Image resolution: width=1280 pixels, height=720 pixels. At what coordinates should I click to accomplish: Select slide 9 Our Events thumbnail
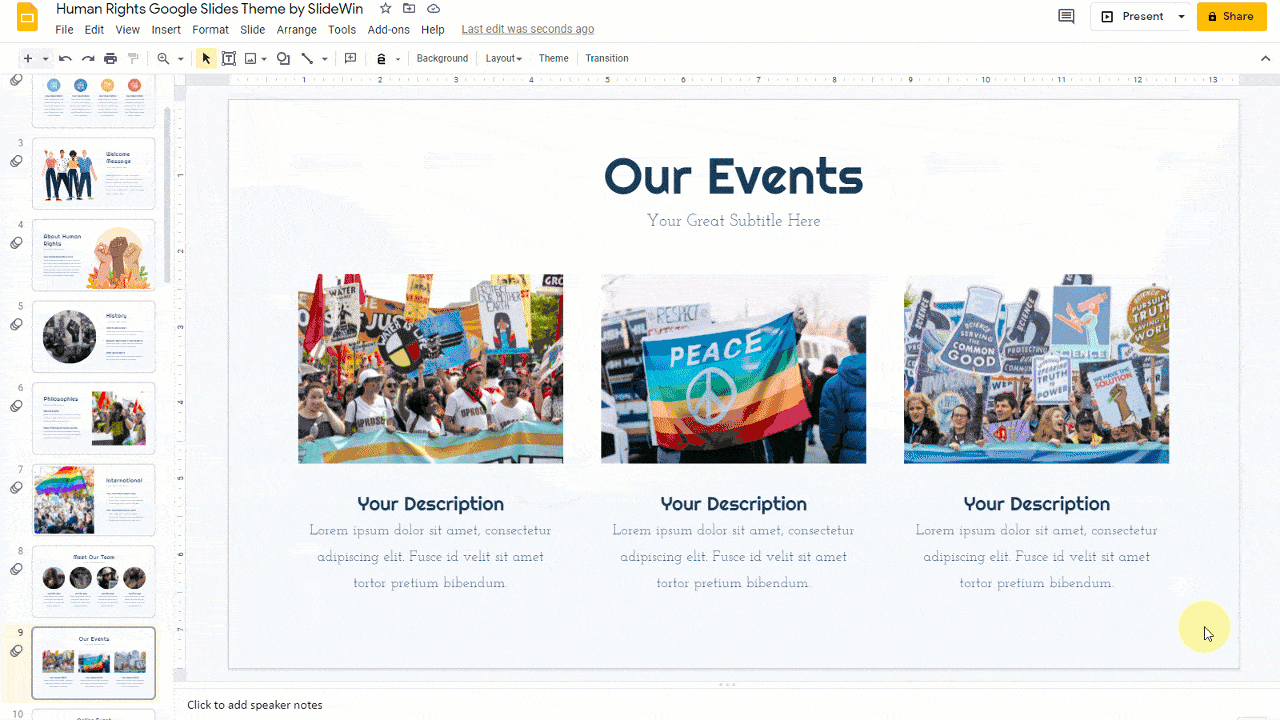click(94, 663)
